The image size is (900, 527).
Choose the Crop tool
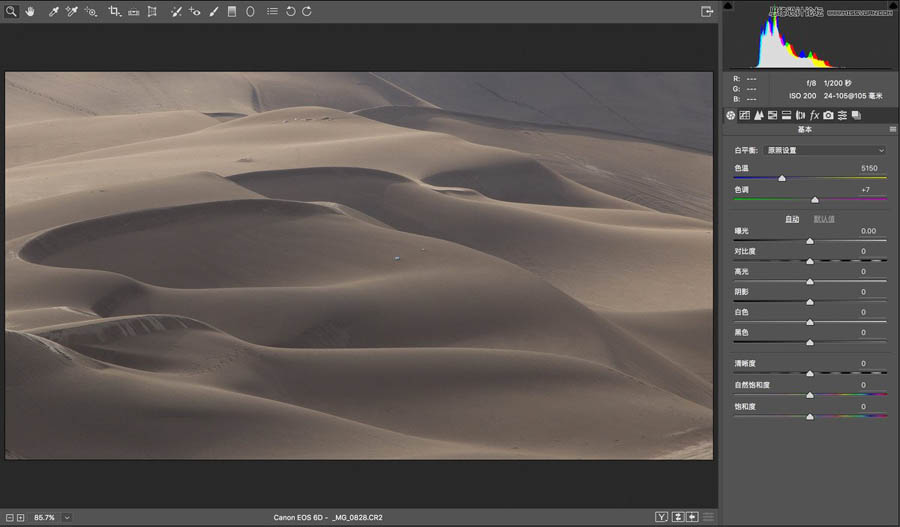(114, 11)
